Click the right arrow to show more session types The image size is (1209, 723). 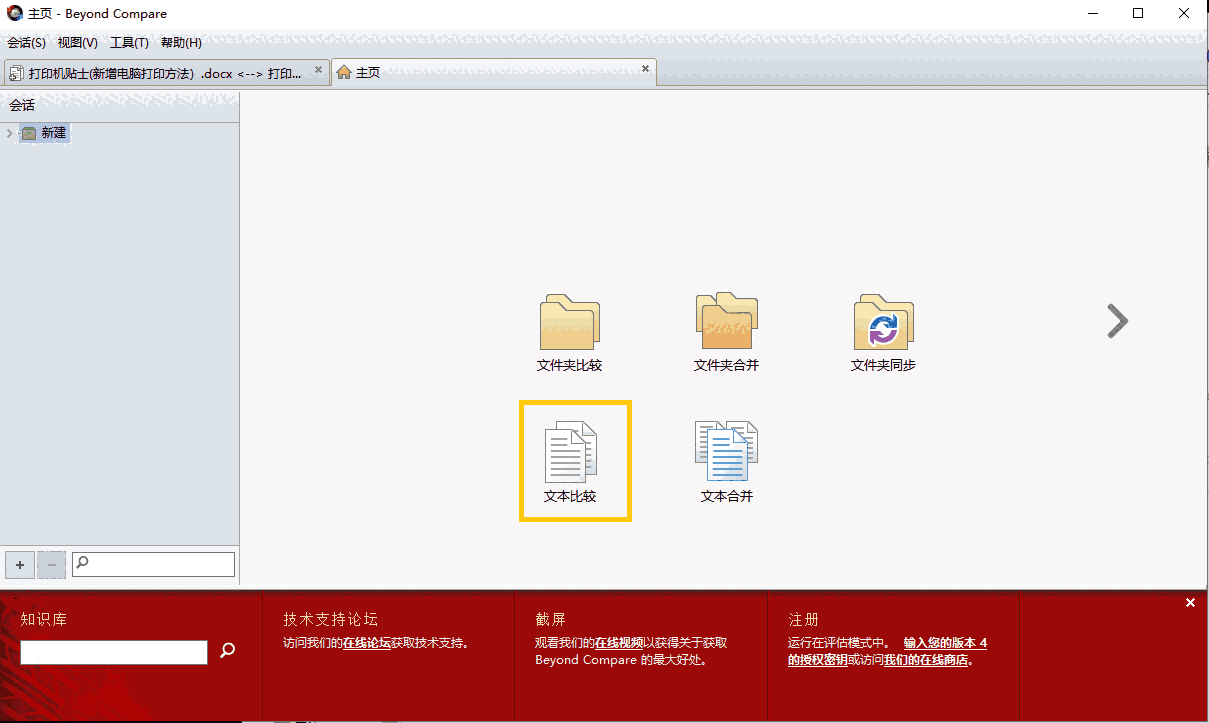pyautogui.click(x=1116, y=321)
